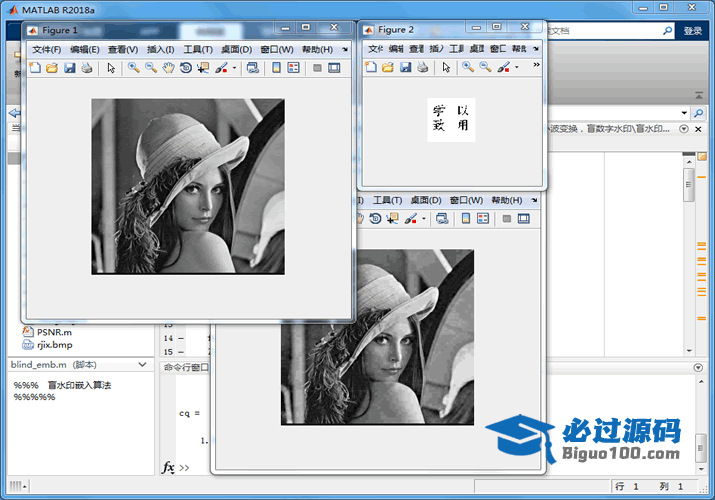Image resolution: width=715 pixels, height=500 pixels.
Task: Click Link Plot icon in Figure 1
Action: (x=253, y=68)
